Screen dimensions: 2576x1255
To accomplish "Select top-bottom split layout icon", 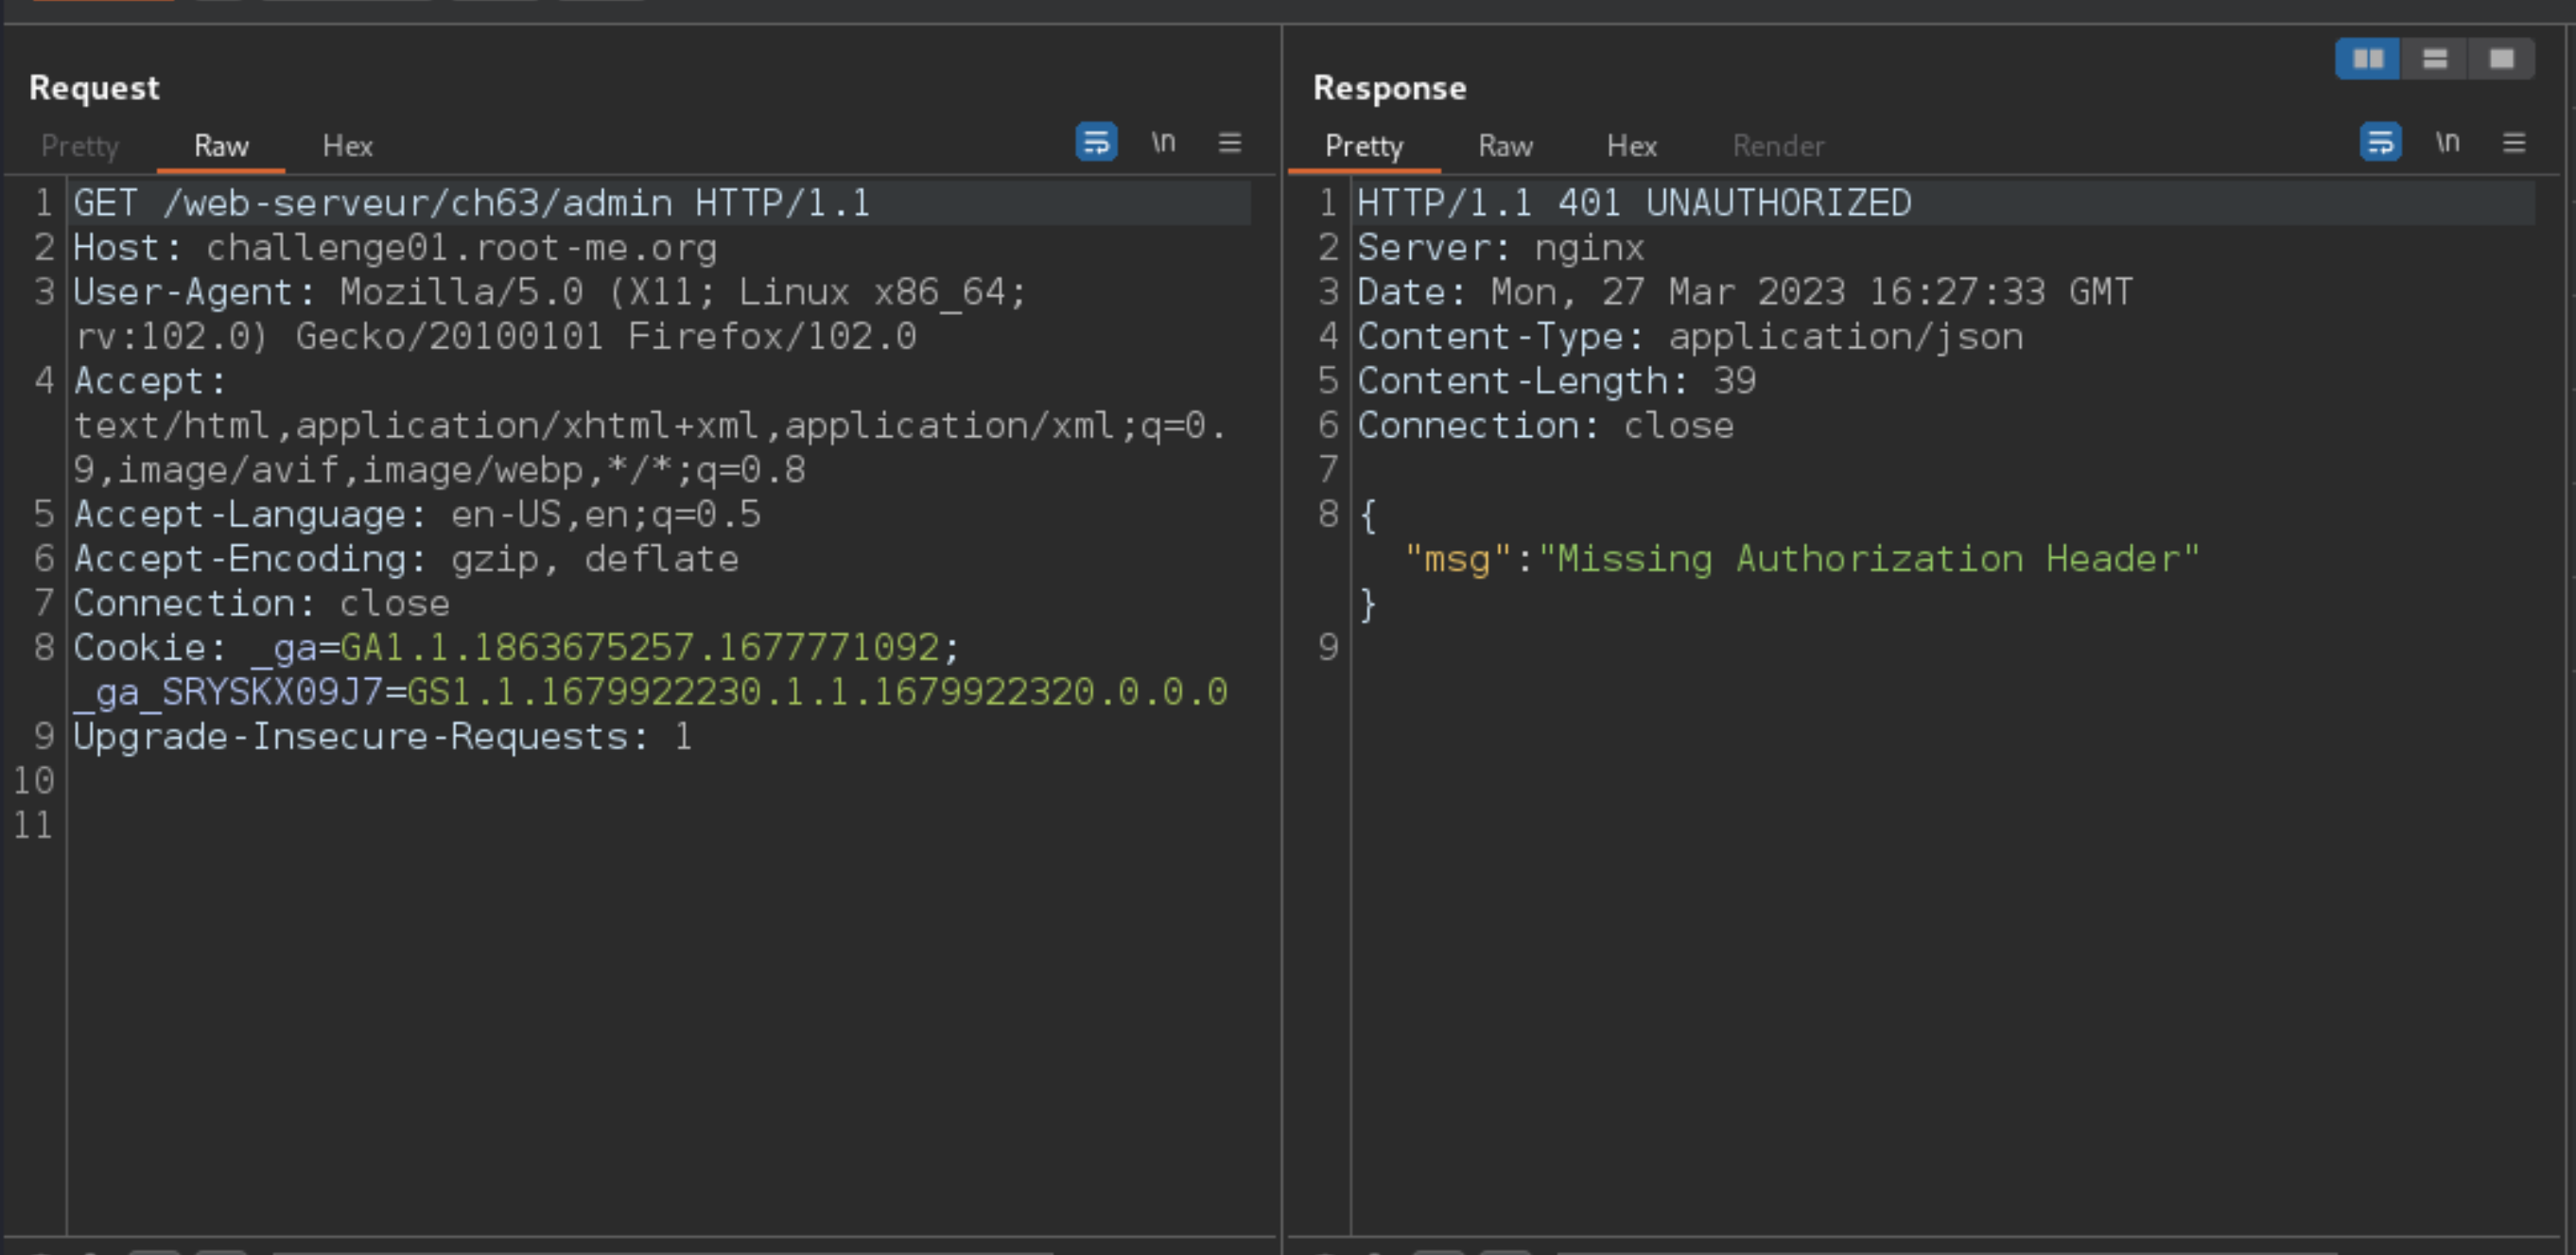I will point(2435,59).
